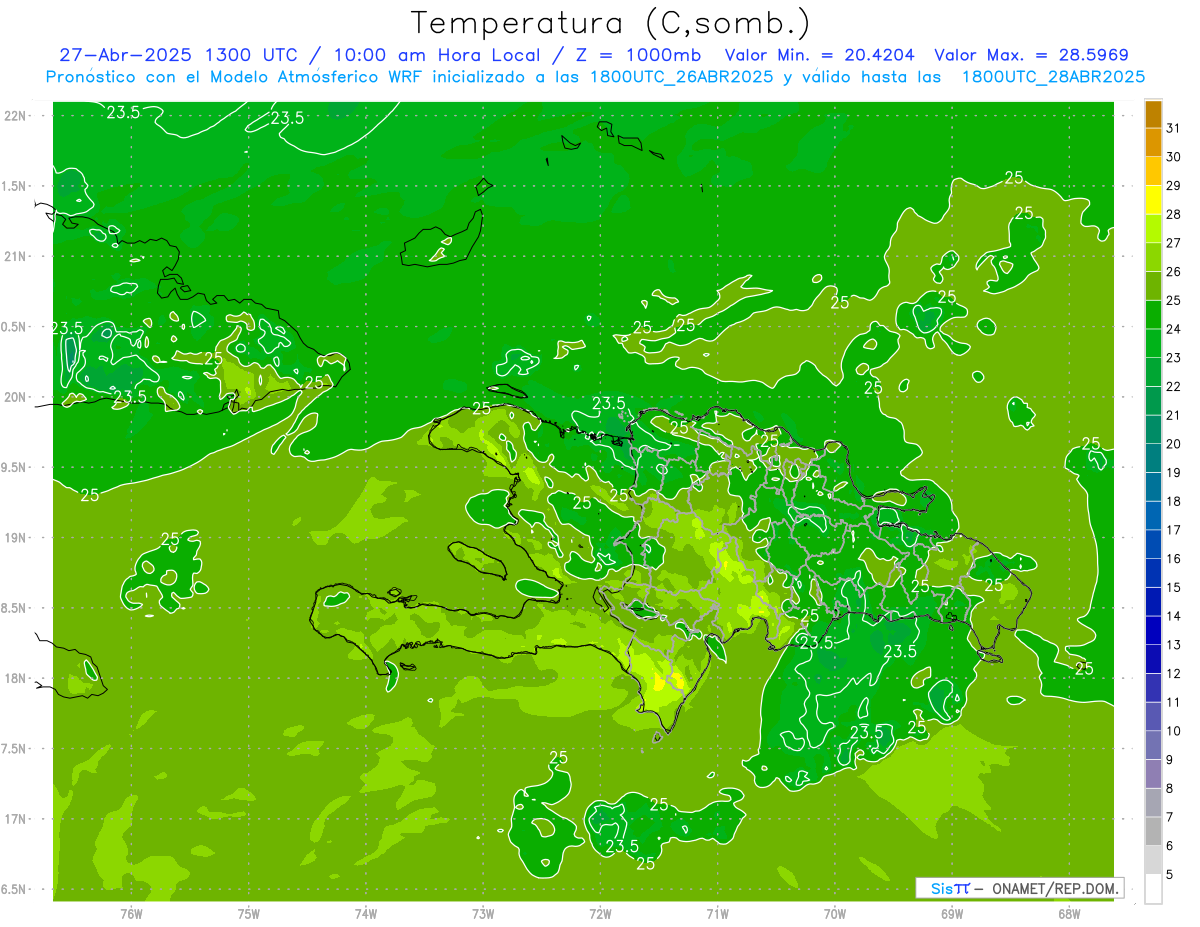Click the colorbar label 28
The height and width of the screenshot is (927, 1200).
click(x=1174, y=214)
